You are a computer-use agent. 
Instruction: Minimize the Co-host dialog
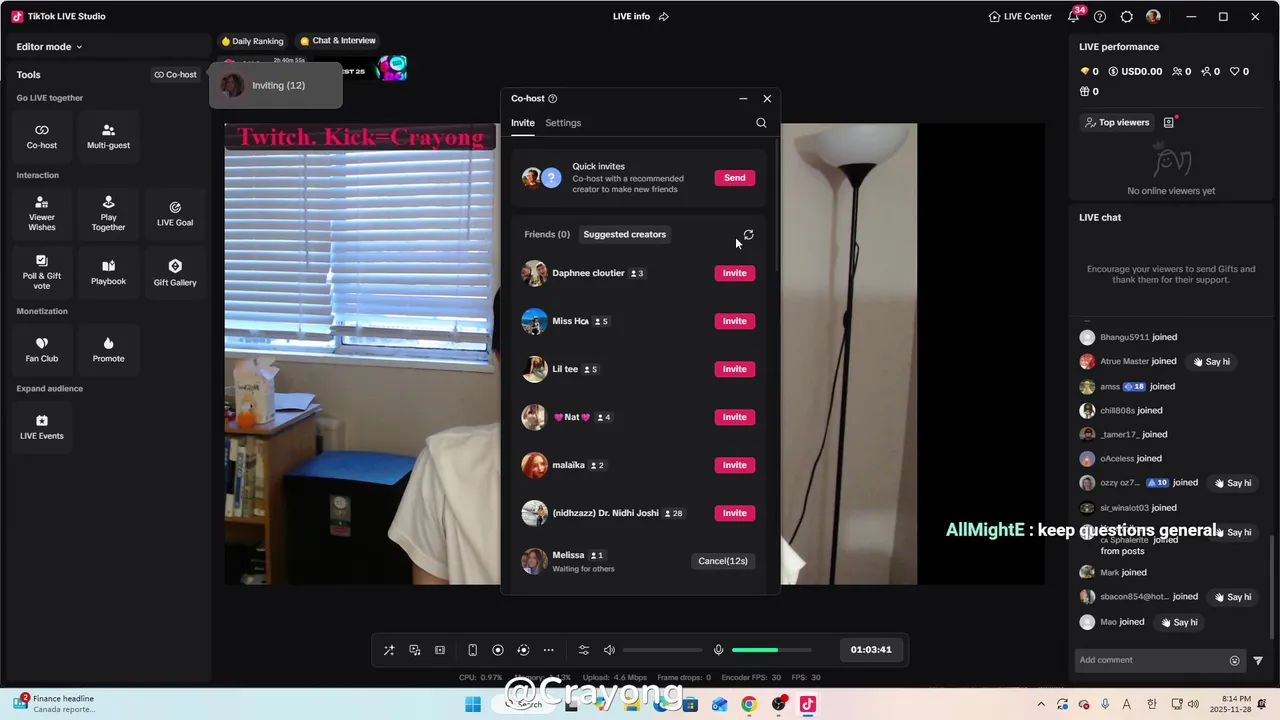[x=743, y=98]
